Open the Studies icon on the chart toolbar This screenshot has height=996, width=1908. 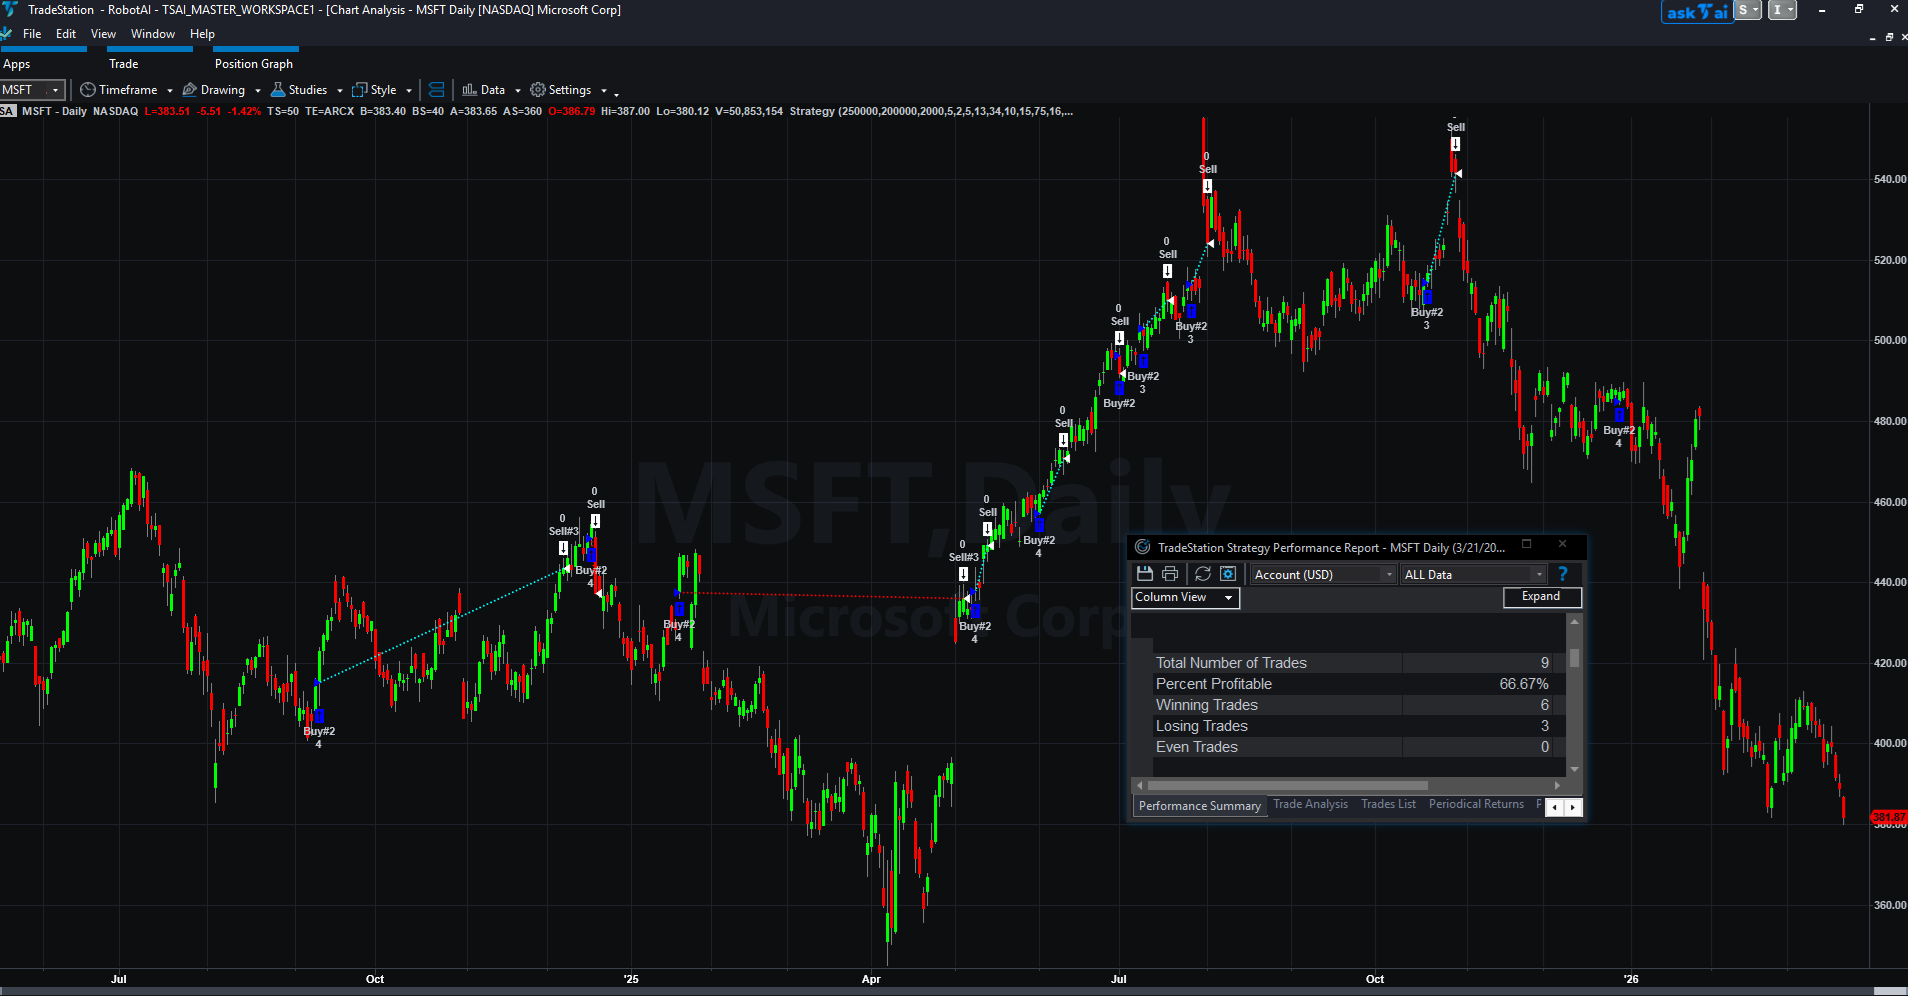point(276,90)
